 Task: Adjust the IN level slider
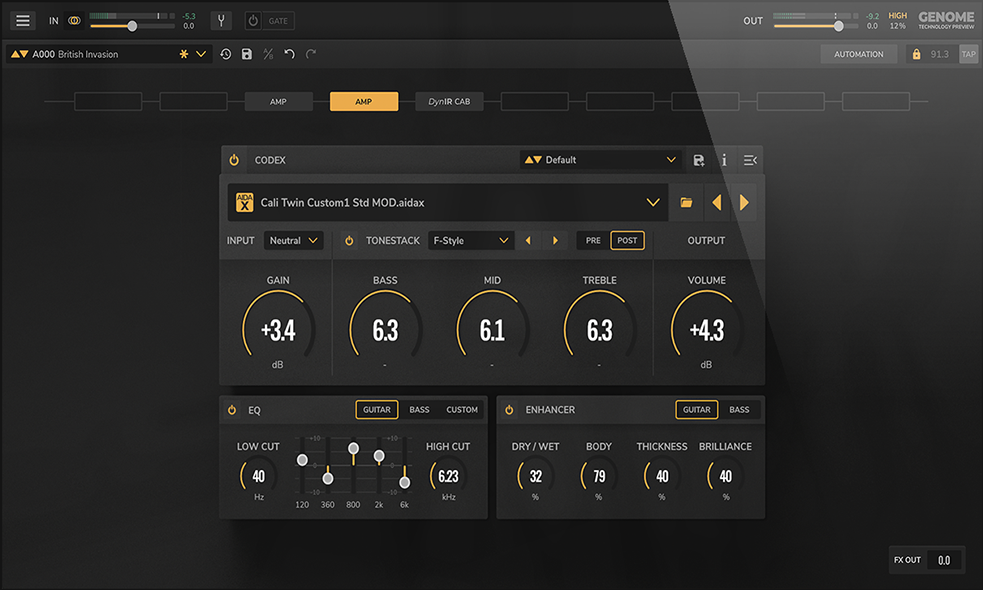(132, 26)
